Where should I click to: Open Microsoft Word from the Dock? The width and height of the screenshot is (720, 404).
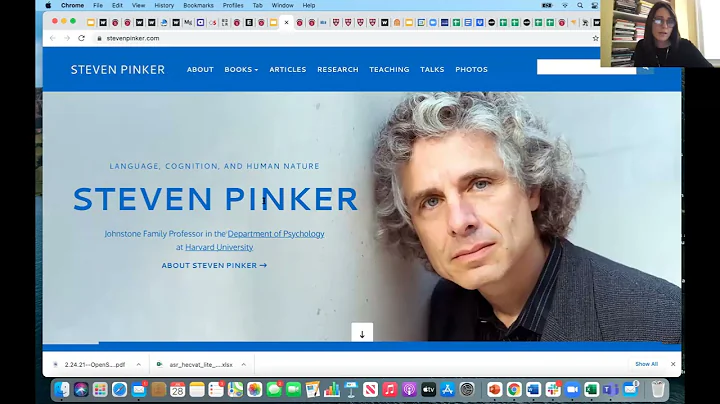coord(533,389)
